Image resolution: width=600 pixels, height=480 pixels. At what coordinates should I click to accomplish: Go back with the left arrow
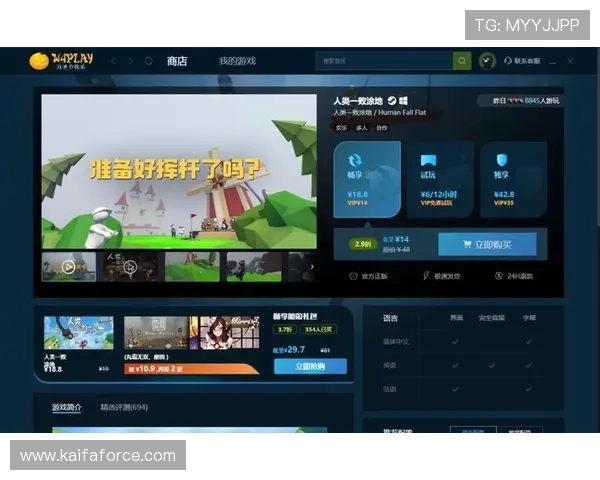(x=113, y=61)
